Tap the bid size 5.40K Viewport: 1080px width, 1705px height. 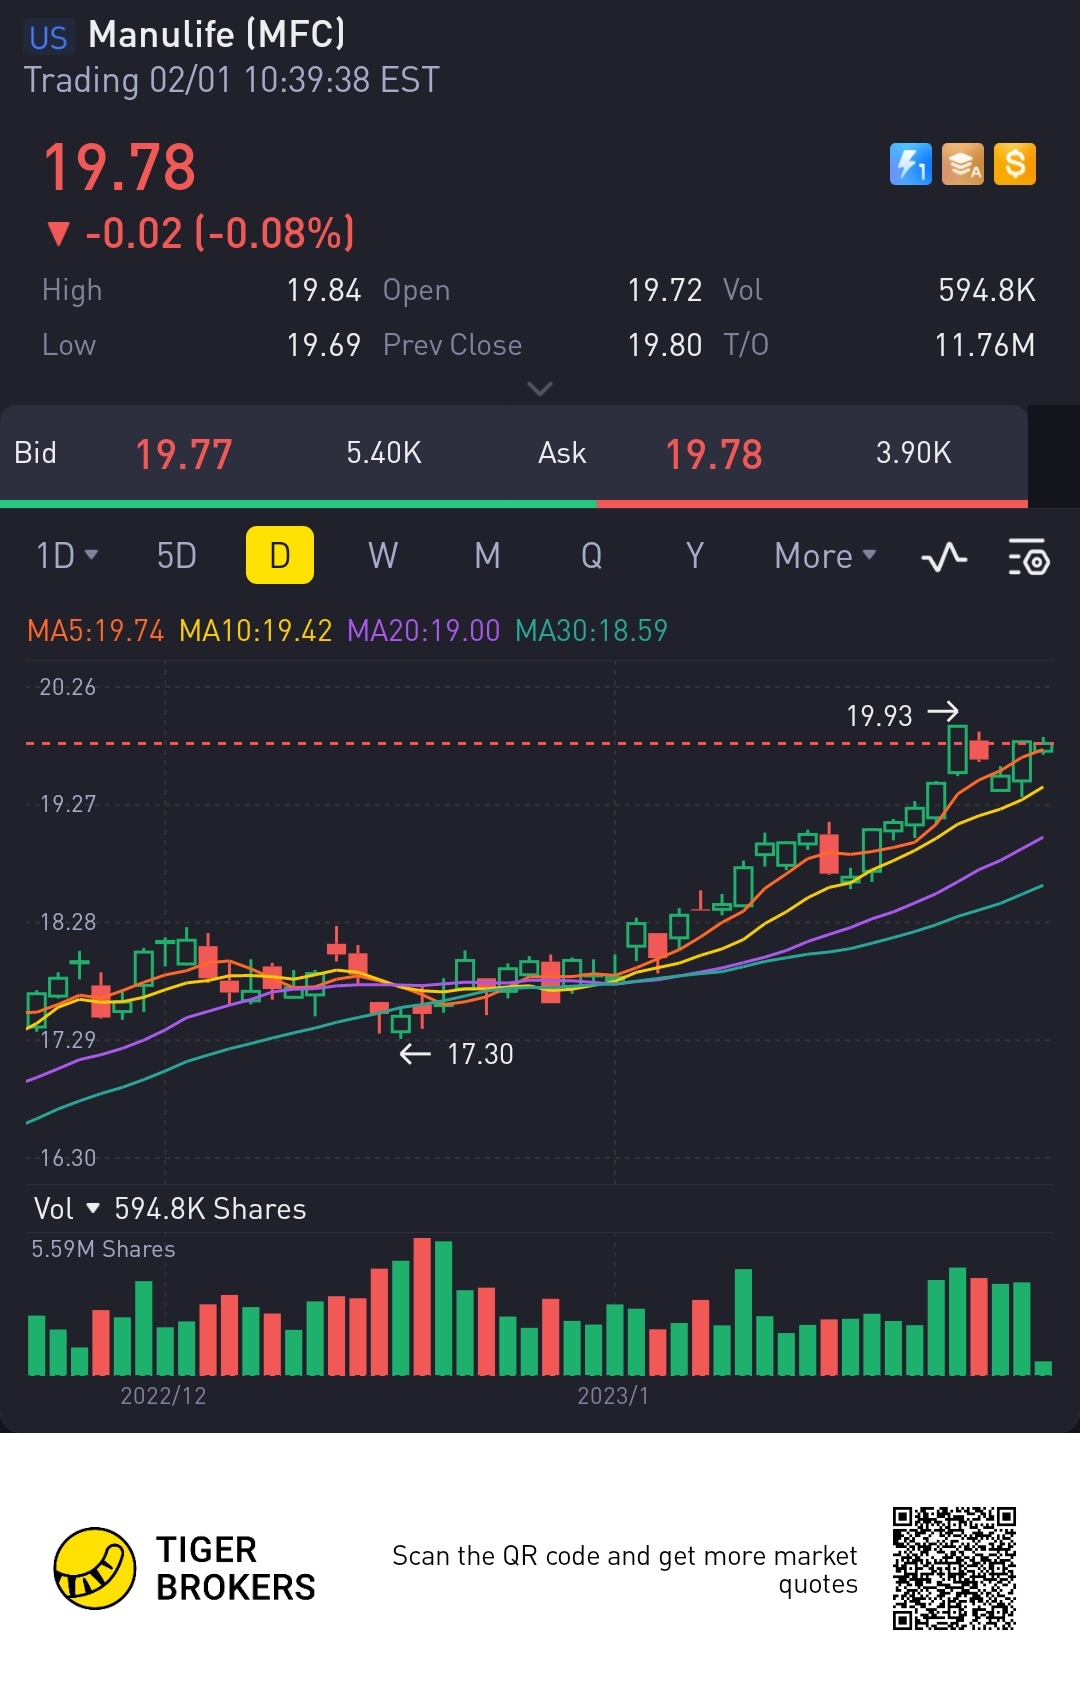point(384,453)
